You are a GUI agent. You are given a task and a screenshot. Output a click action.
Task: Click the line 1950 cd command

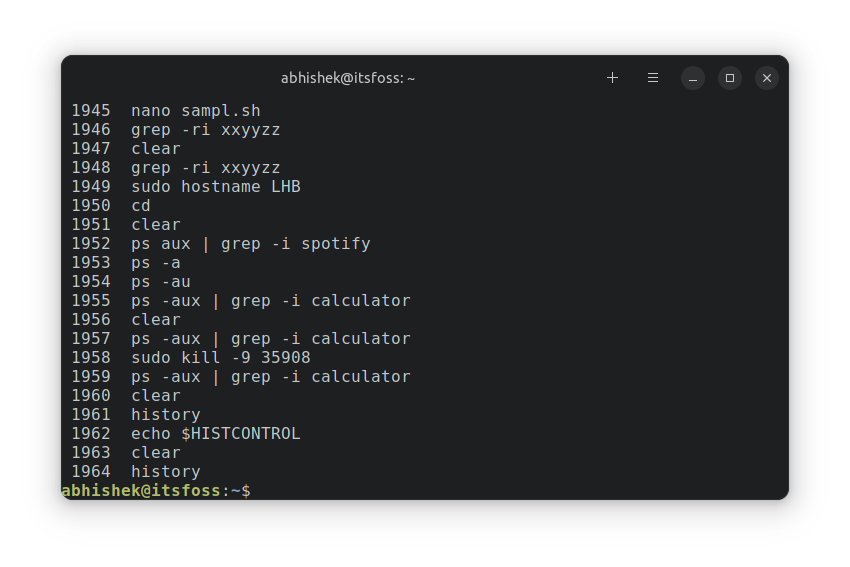pos(111,205)
